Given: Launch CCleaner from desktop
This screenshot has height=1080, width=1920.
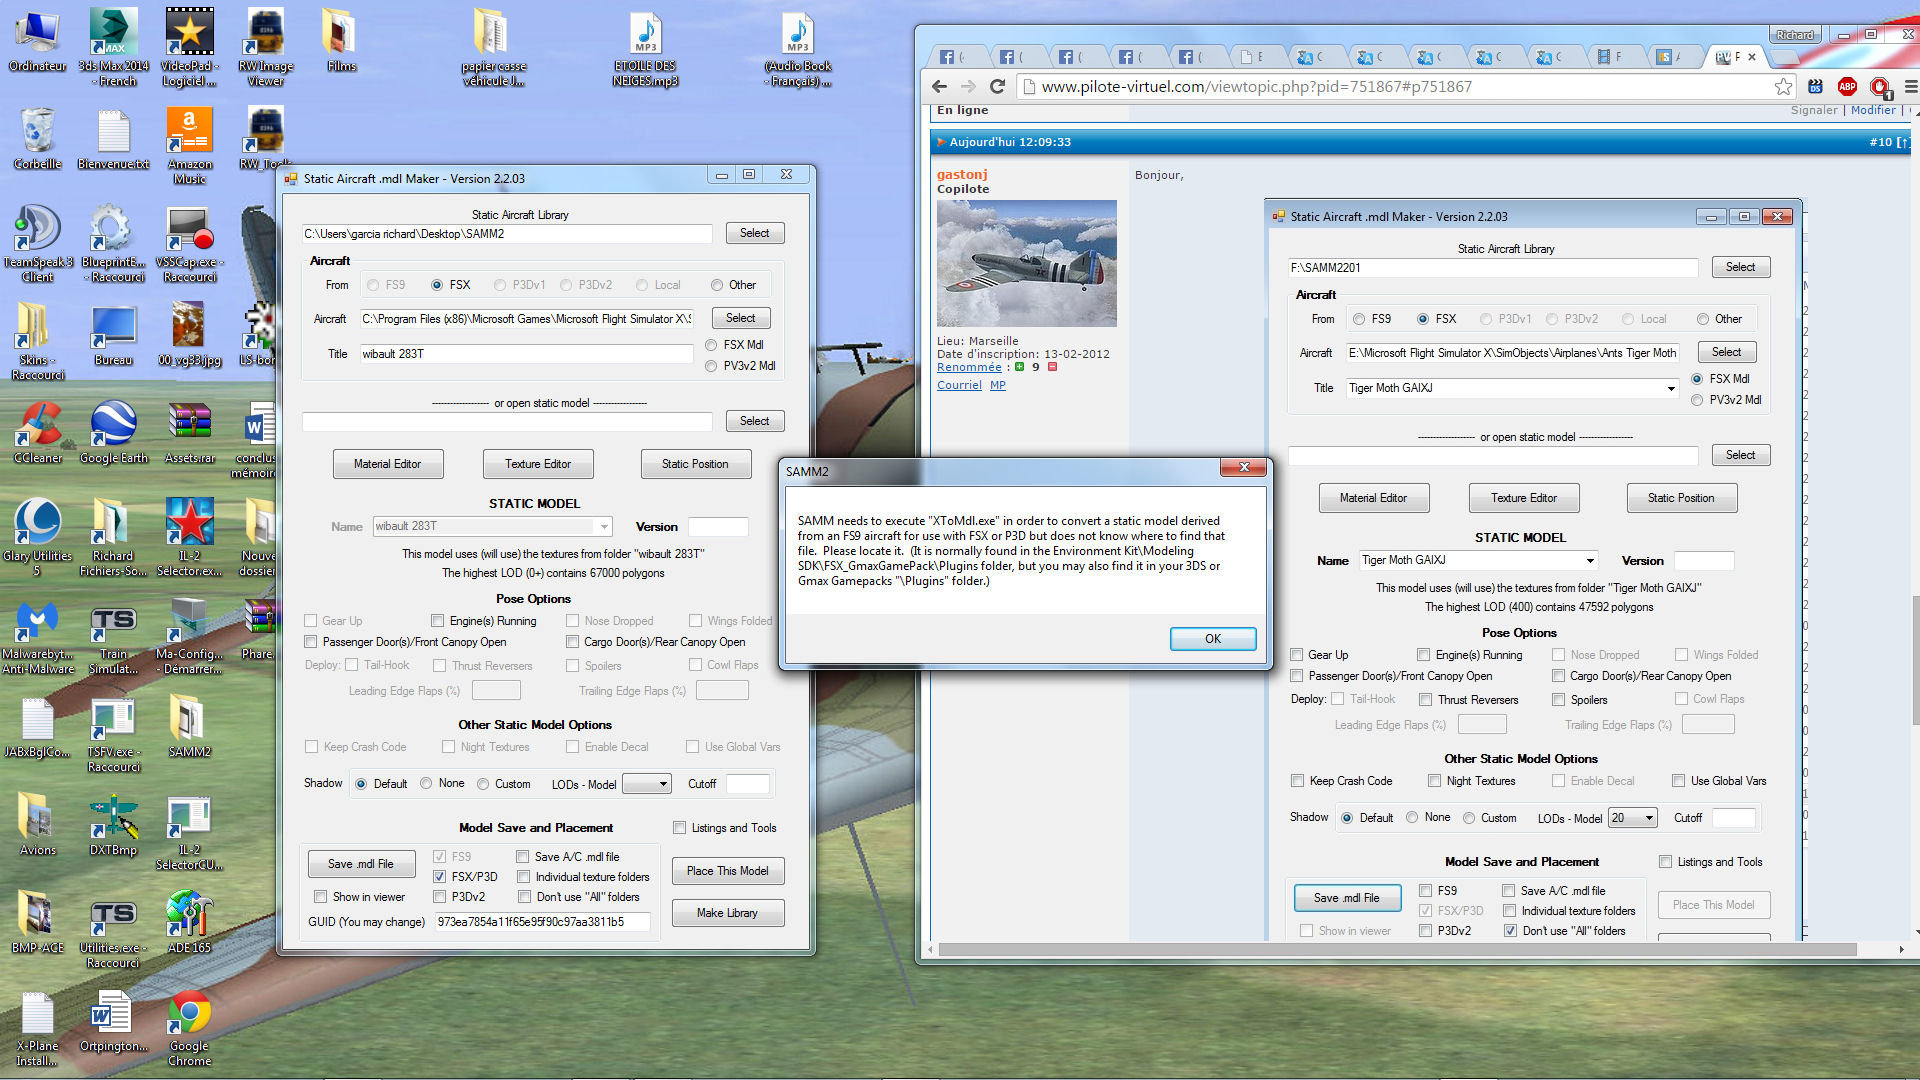Looking at the screenshot, I should tap(37, 432).
